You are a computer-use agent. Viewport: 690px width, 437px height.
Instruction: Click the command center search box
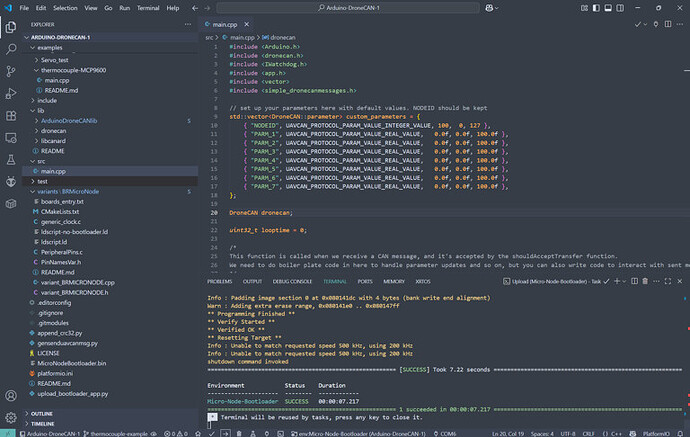tap(348, 8)
